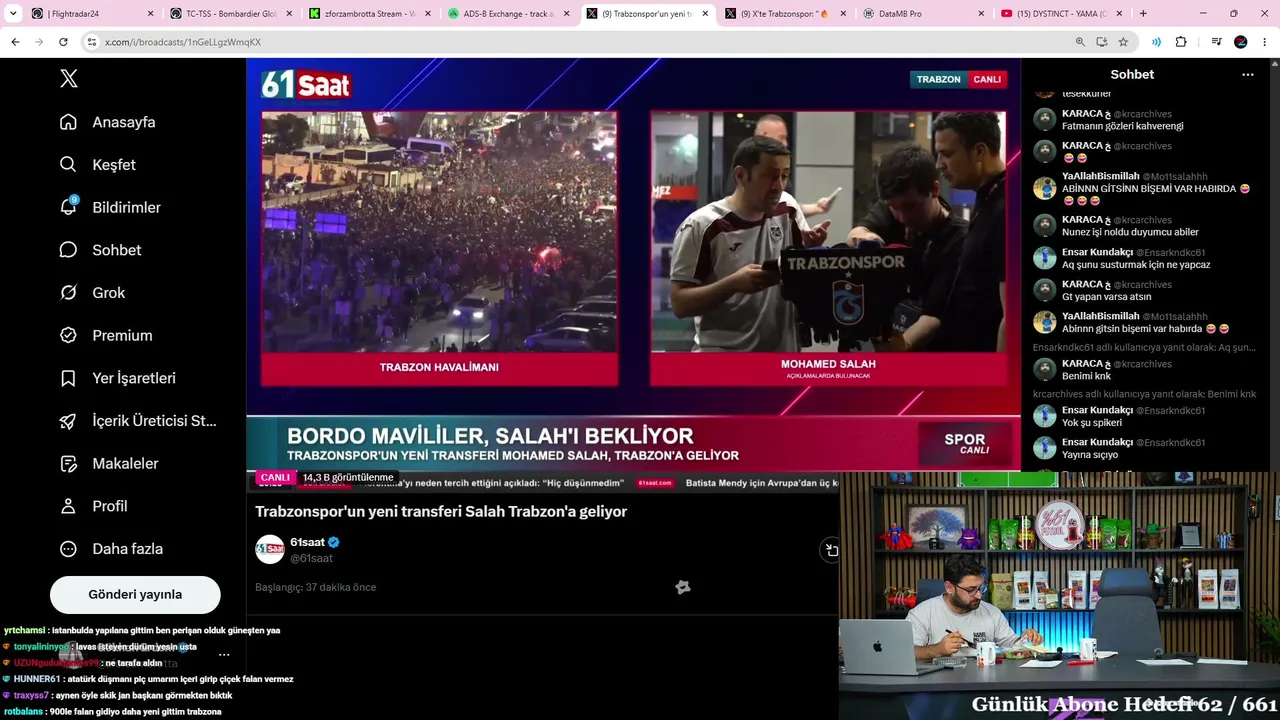Open the Chrome three-dot menu

[1265, 42]
